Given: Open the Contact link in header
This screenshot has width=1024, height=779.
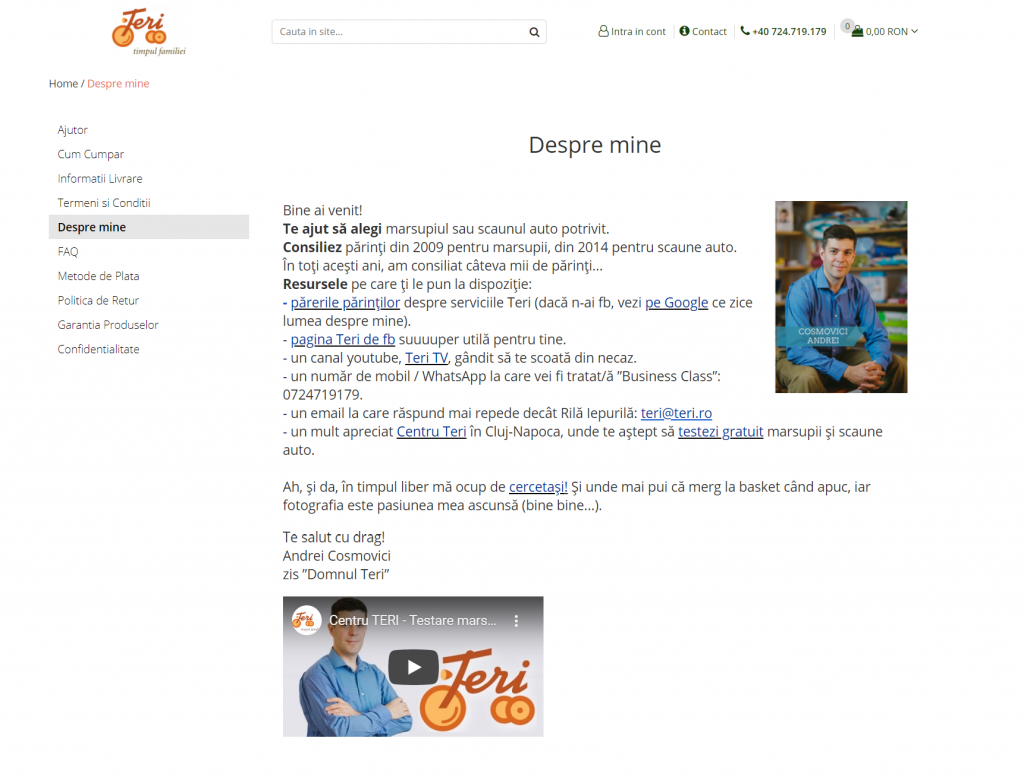Looking at the screenshot, I should (709, 31).
